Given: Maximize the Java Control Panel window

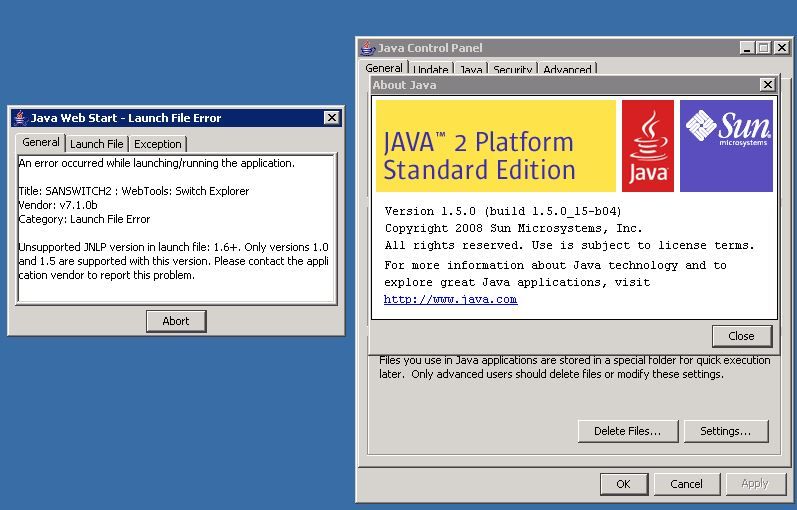Looking at the screenshot, I should pos(763,48).
